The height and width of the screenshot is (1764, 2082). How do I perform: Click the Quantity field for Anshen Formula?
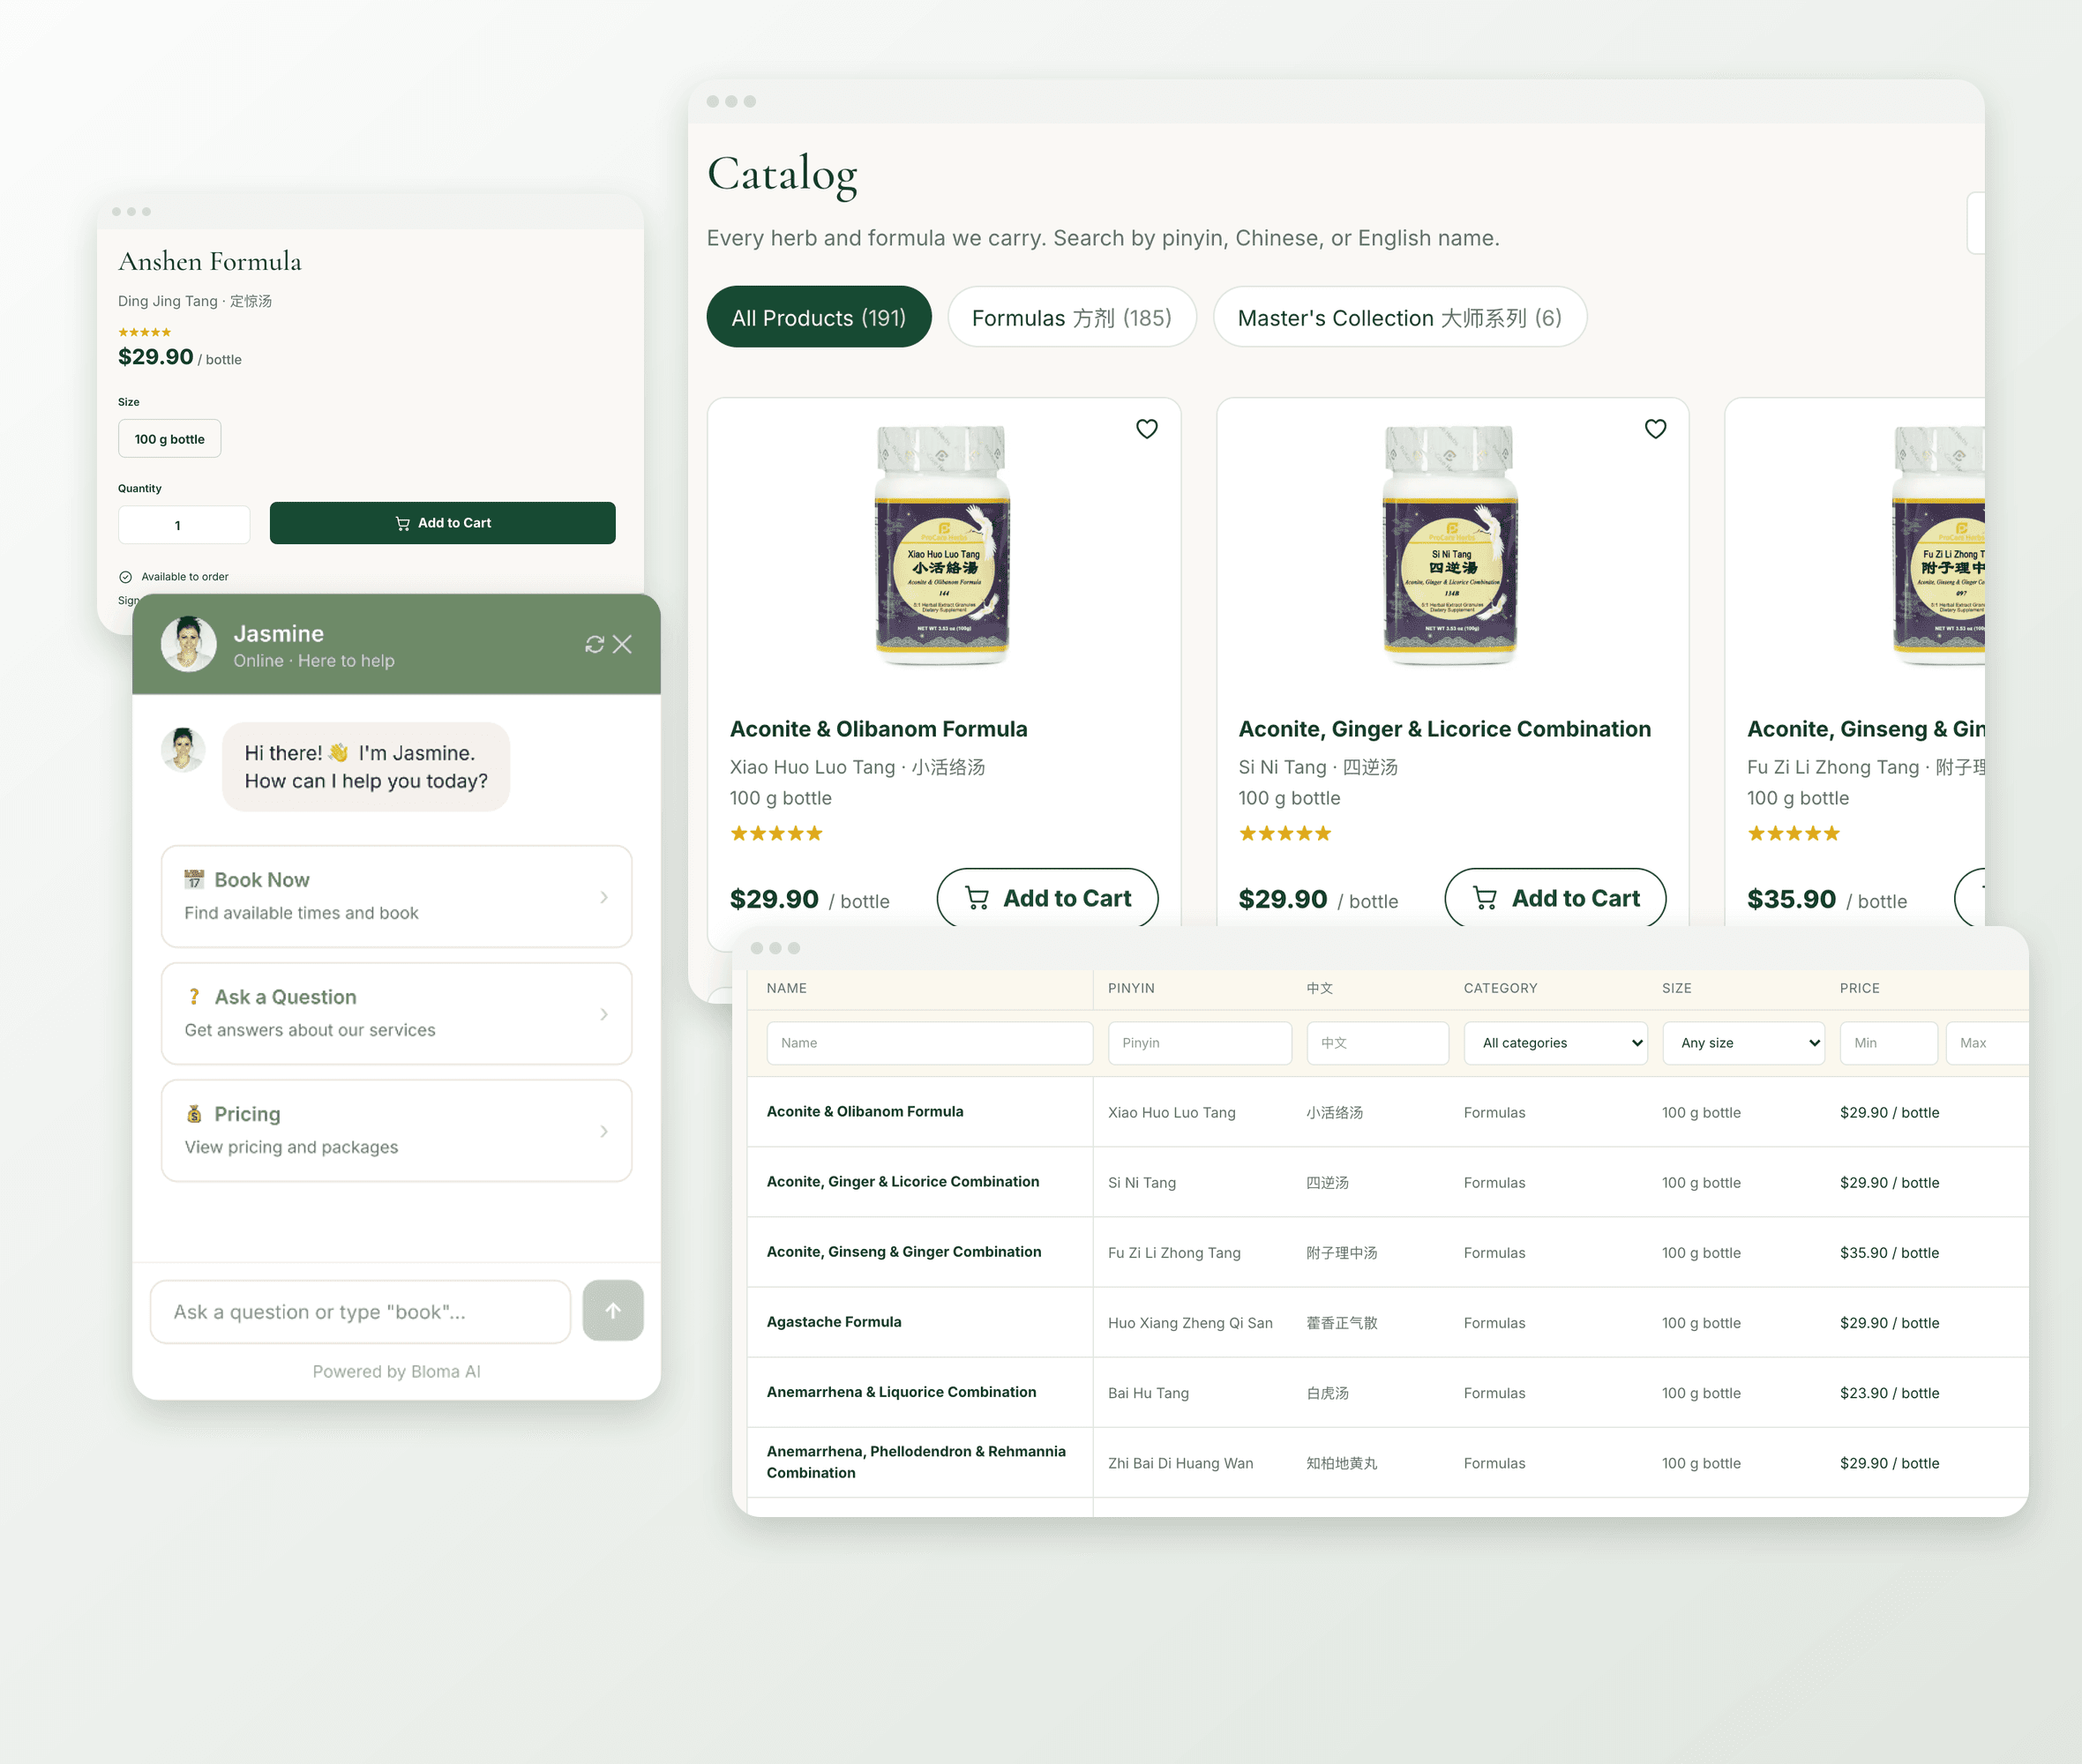(184, 525)
